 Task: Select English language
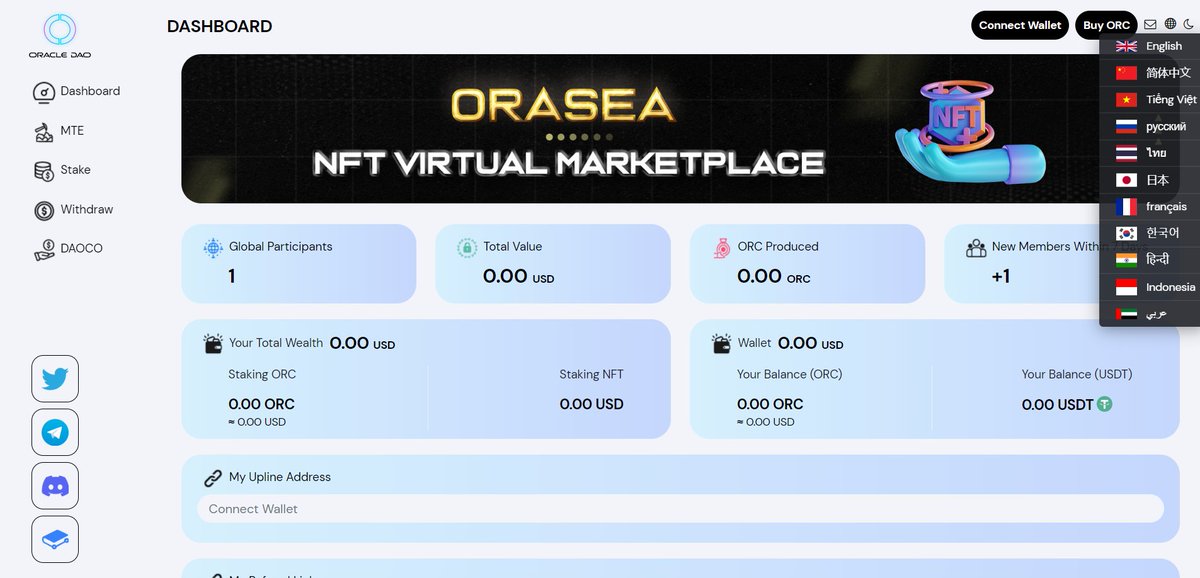(x=1149, y=46)
